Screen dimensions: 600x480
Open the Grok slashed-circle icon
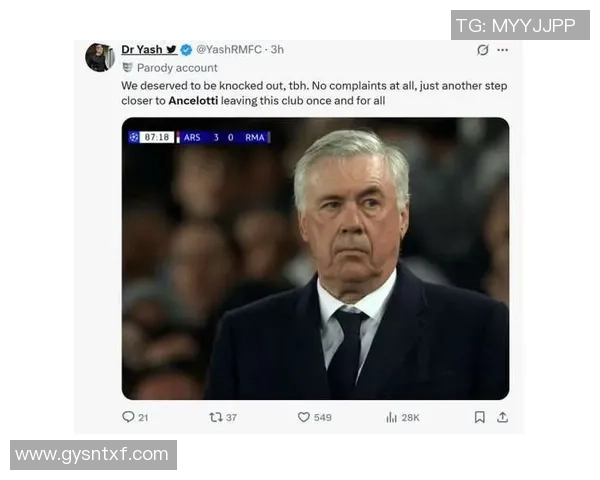click(483, 50)
